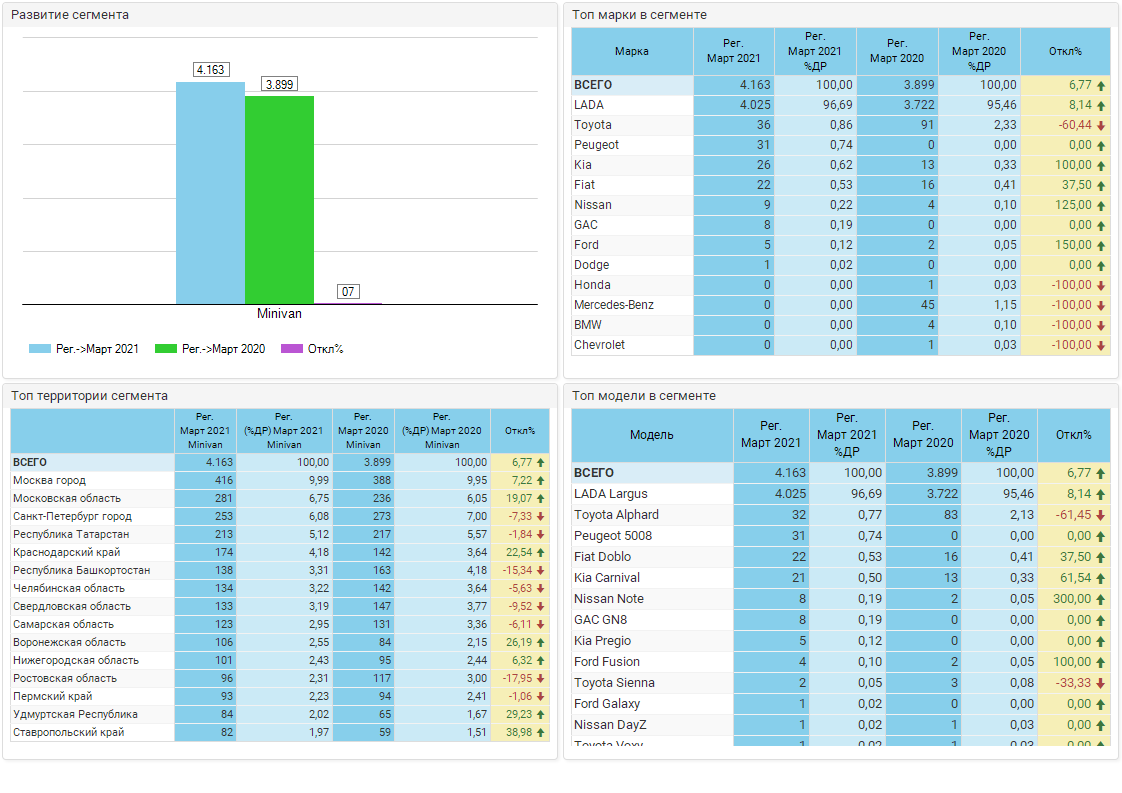Click the up arrow in LADA Largus row
1122x793 pixels.
(x=1101, y=494)
